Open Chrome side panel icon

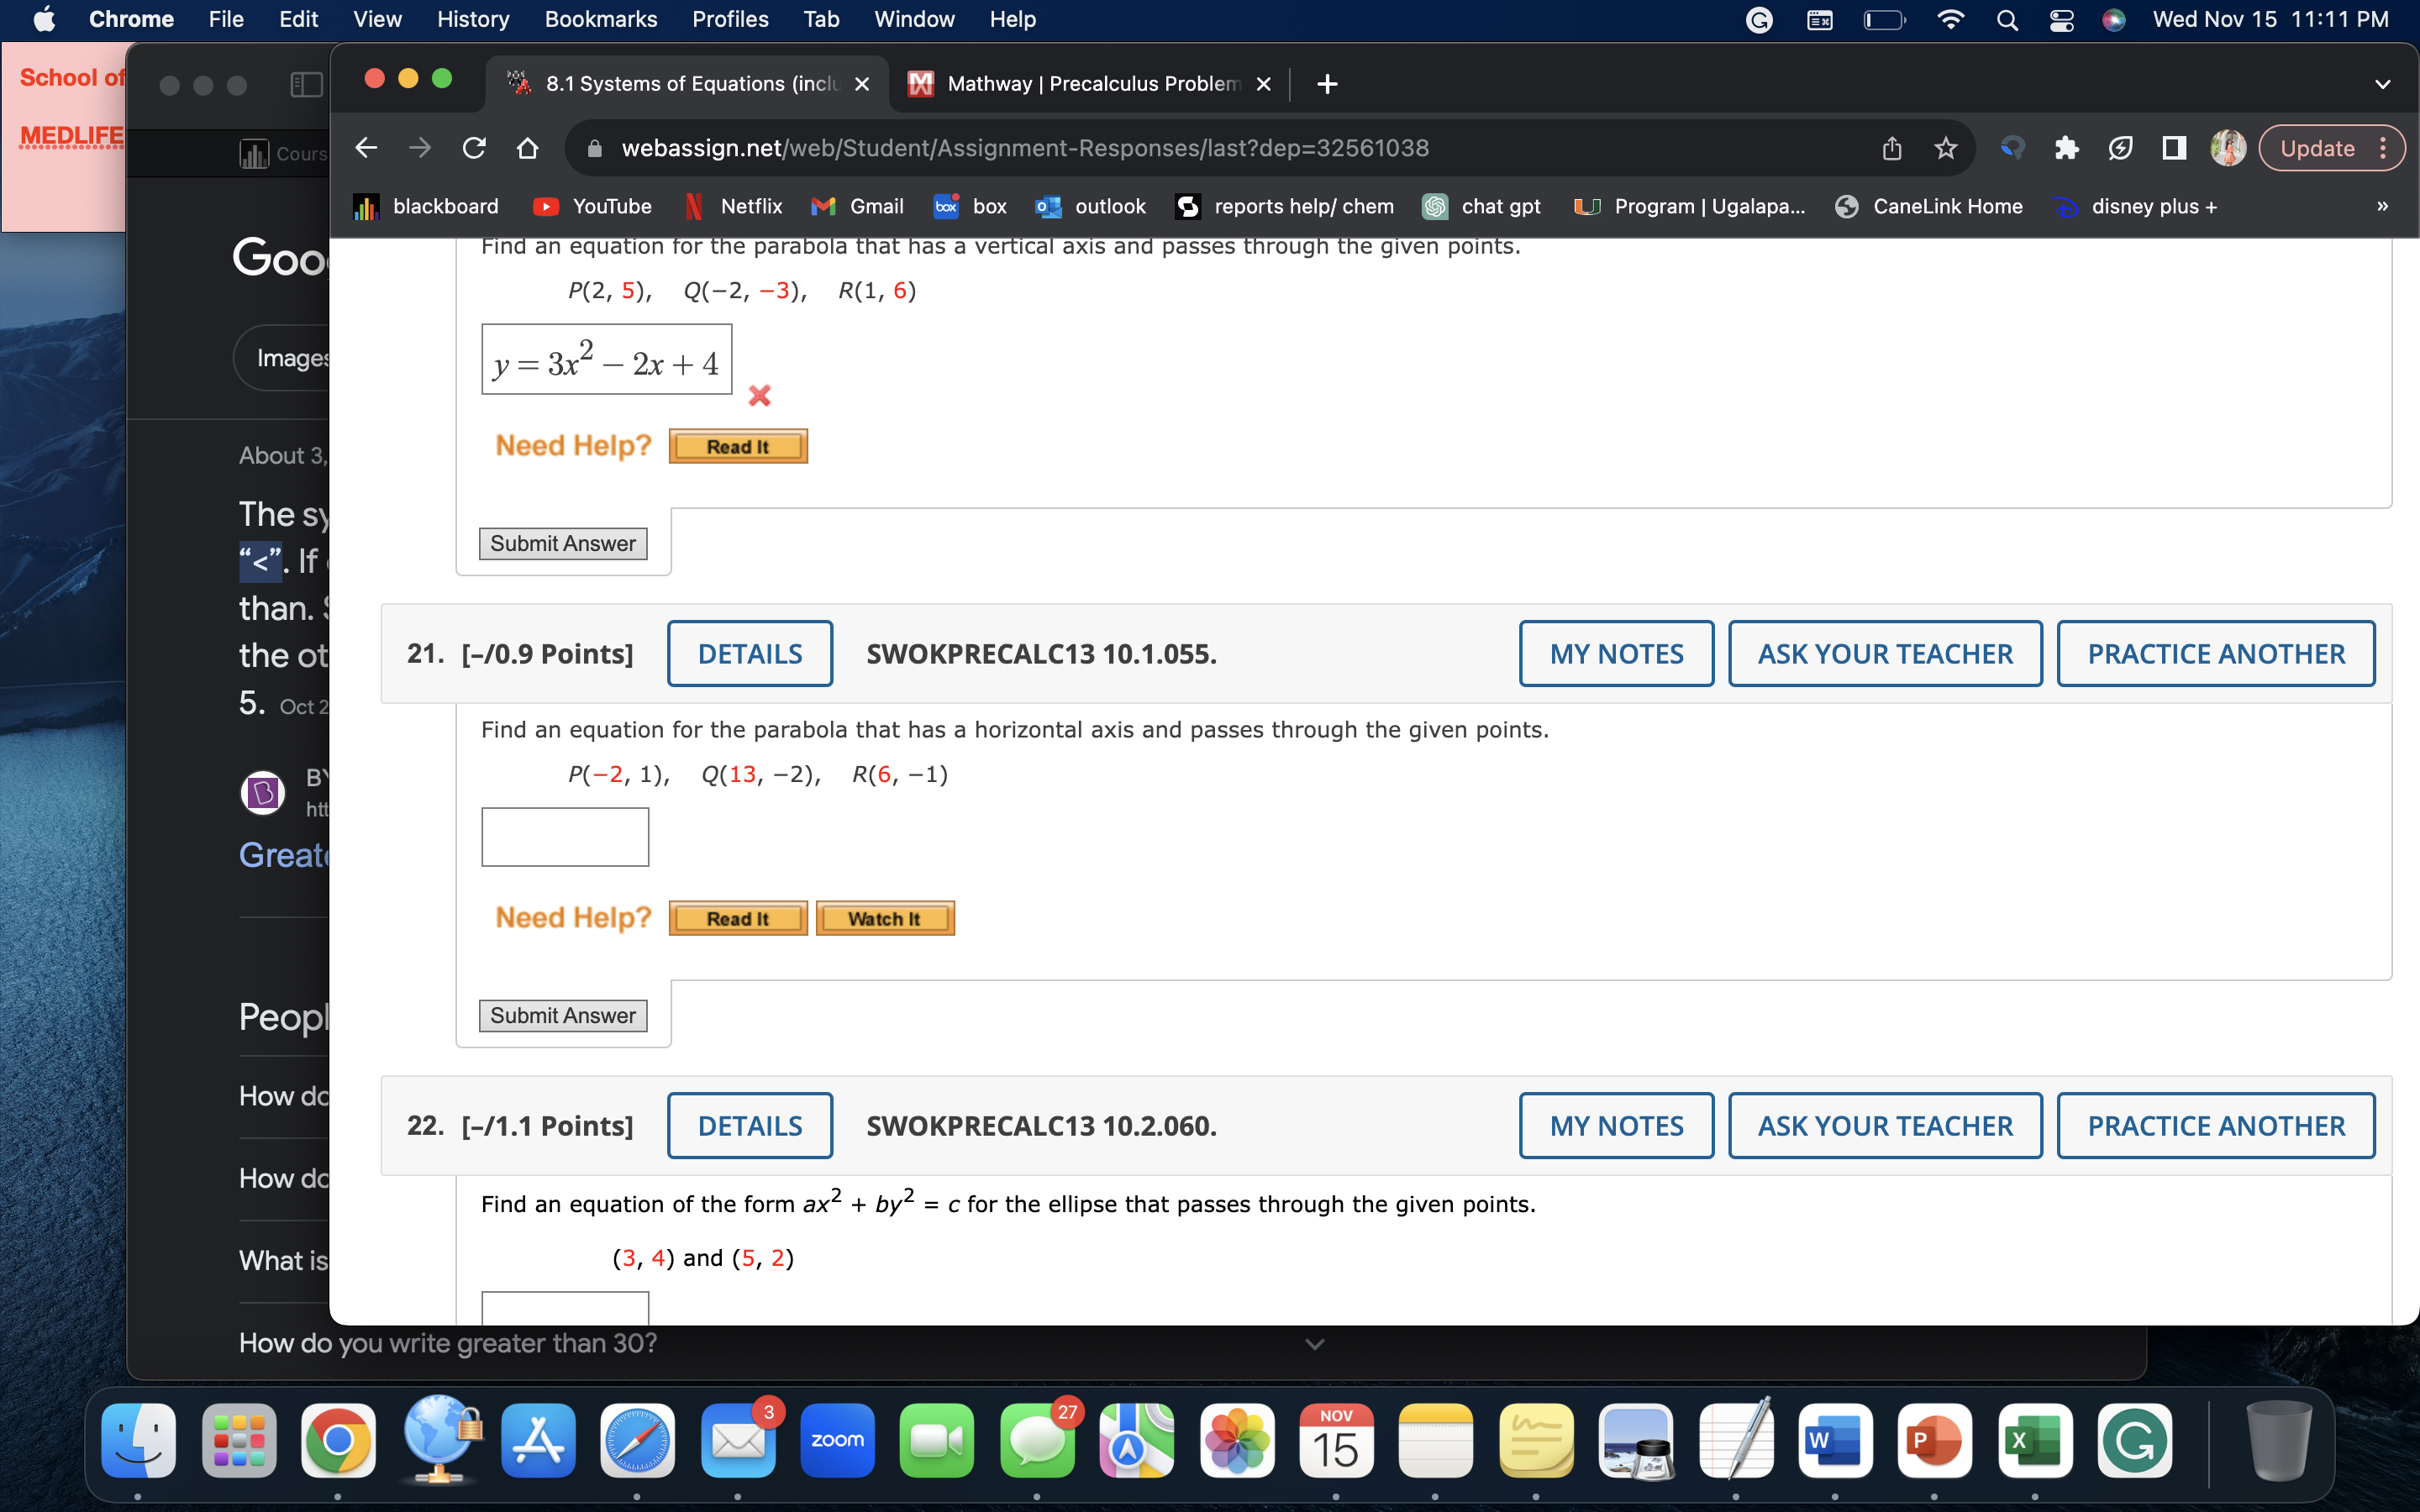2173,148
